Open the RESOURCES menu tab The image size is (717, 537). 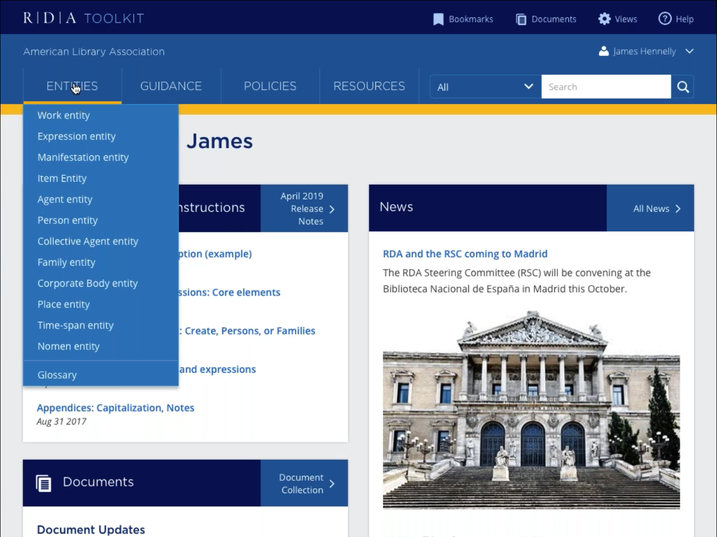pyautogui.click(x=369, y=86)
